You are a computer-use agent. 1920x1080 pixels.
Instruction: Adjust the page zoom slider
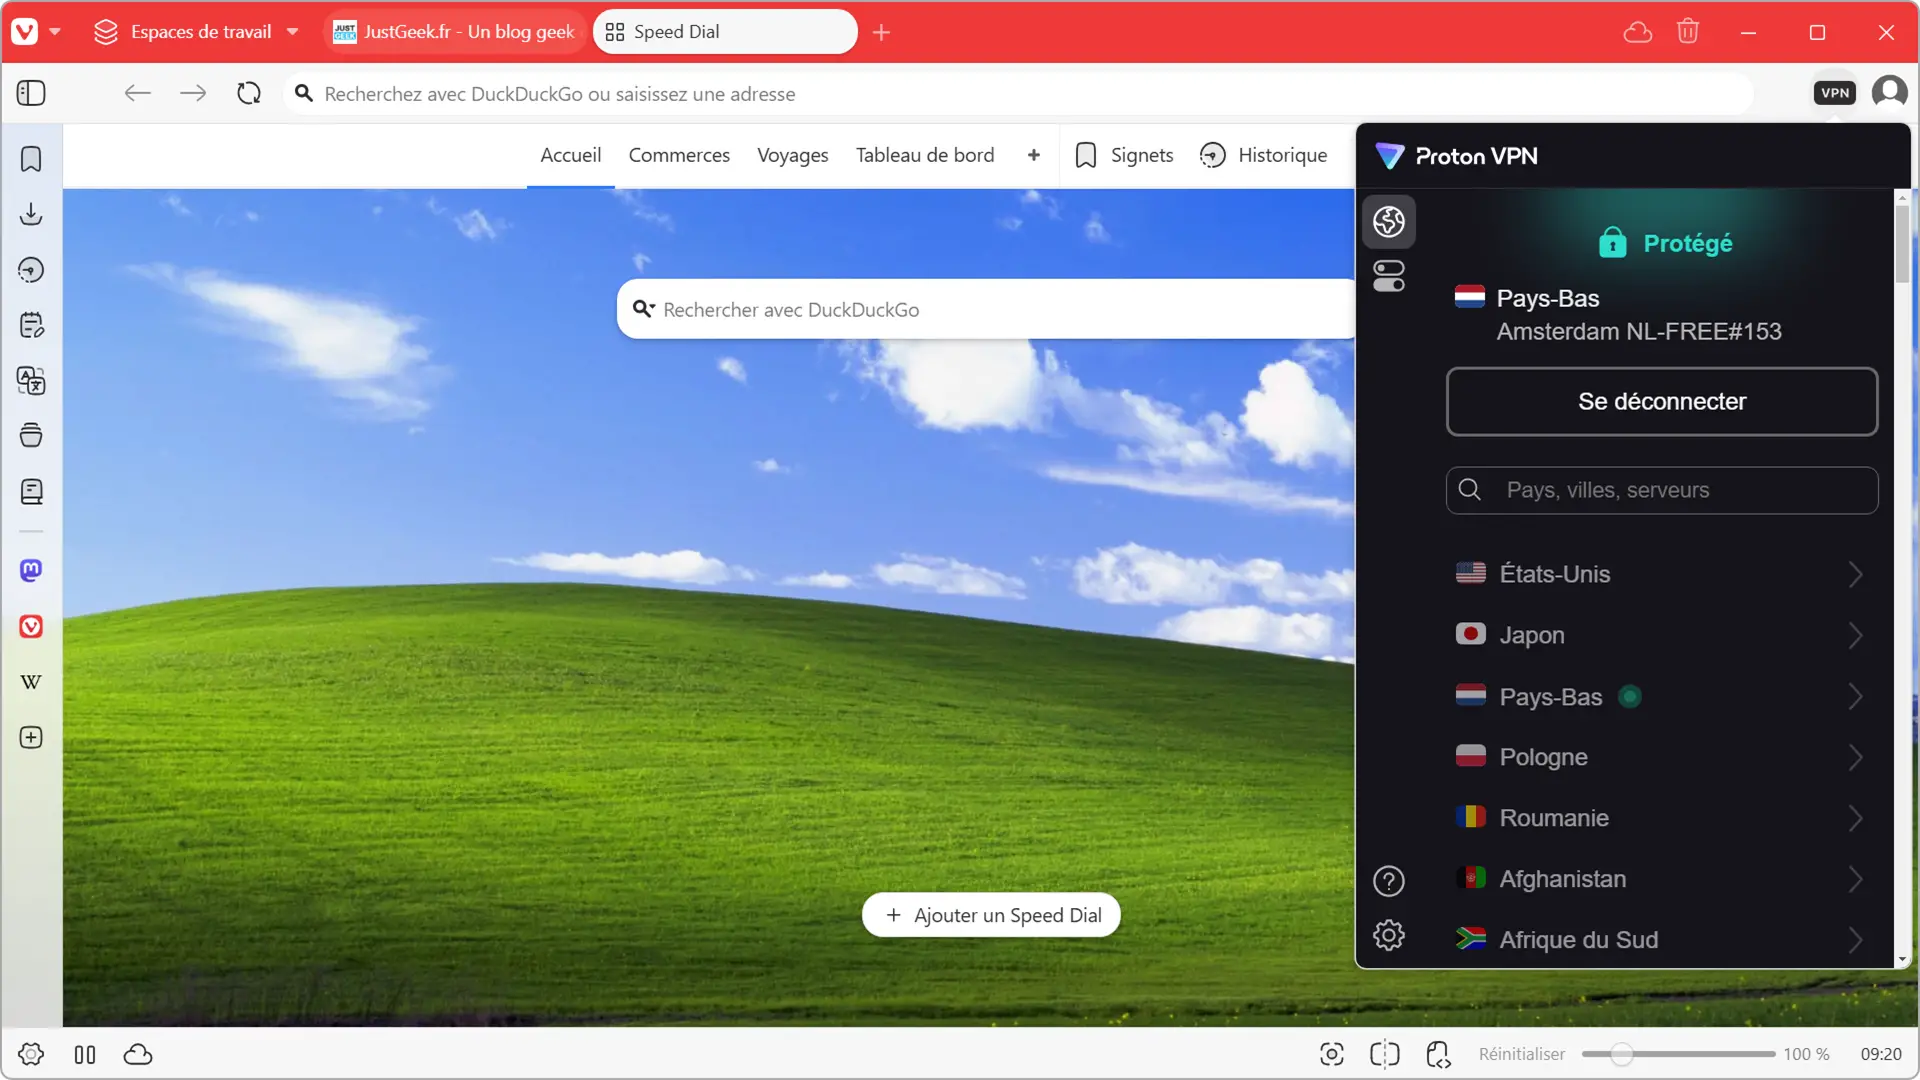coord(1678,1054)
